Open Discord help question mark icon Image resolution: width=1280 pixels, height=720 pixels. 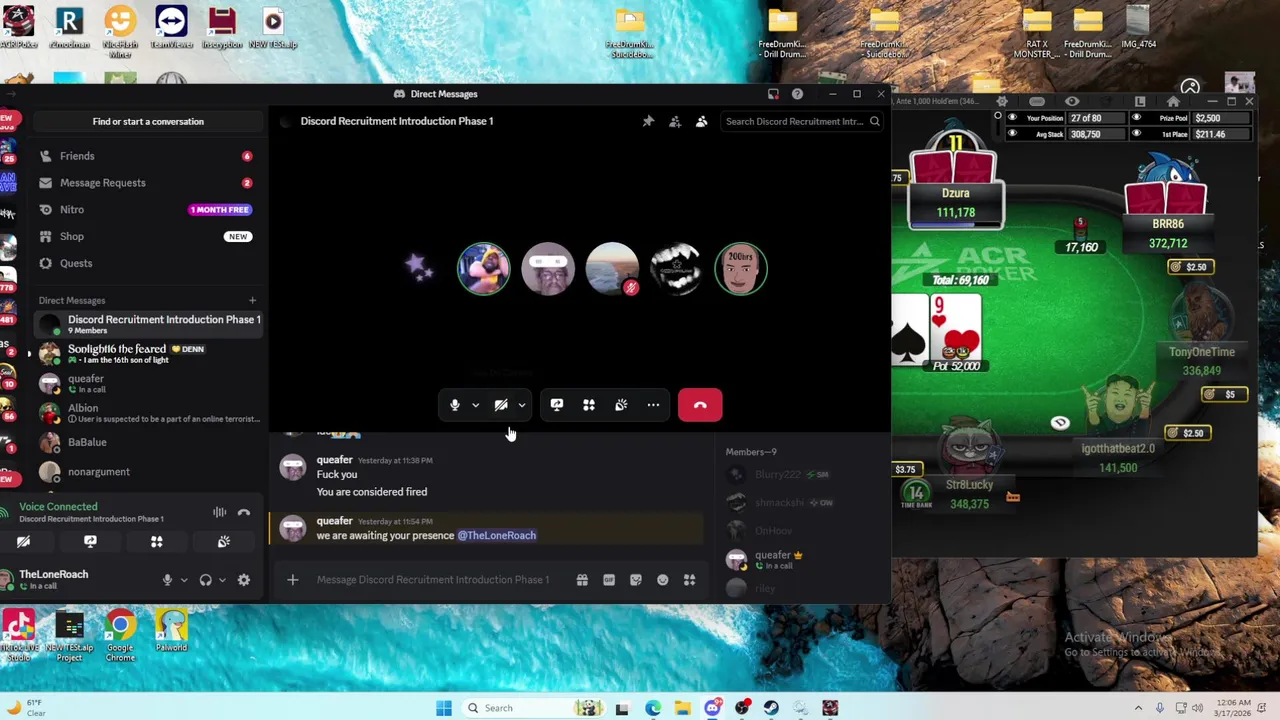797,94
